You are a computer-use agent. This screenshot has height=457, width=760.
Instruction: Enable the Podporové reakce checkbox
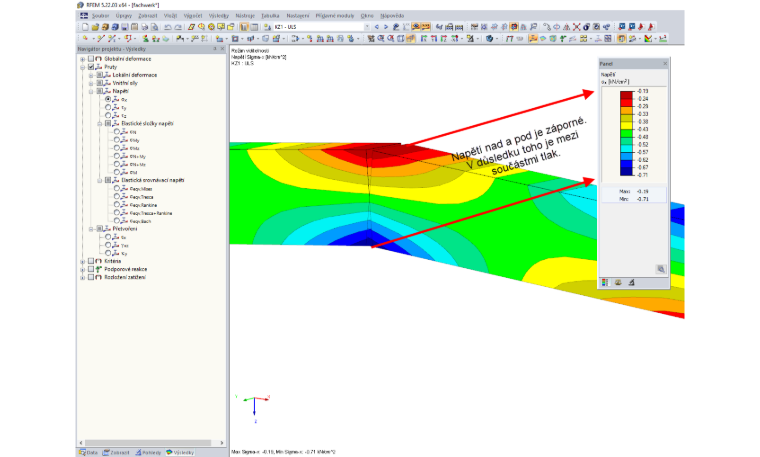coord(91,269)
